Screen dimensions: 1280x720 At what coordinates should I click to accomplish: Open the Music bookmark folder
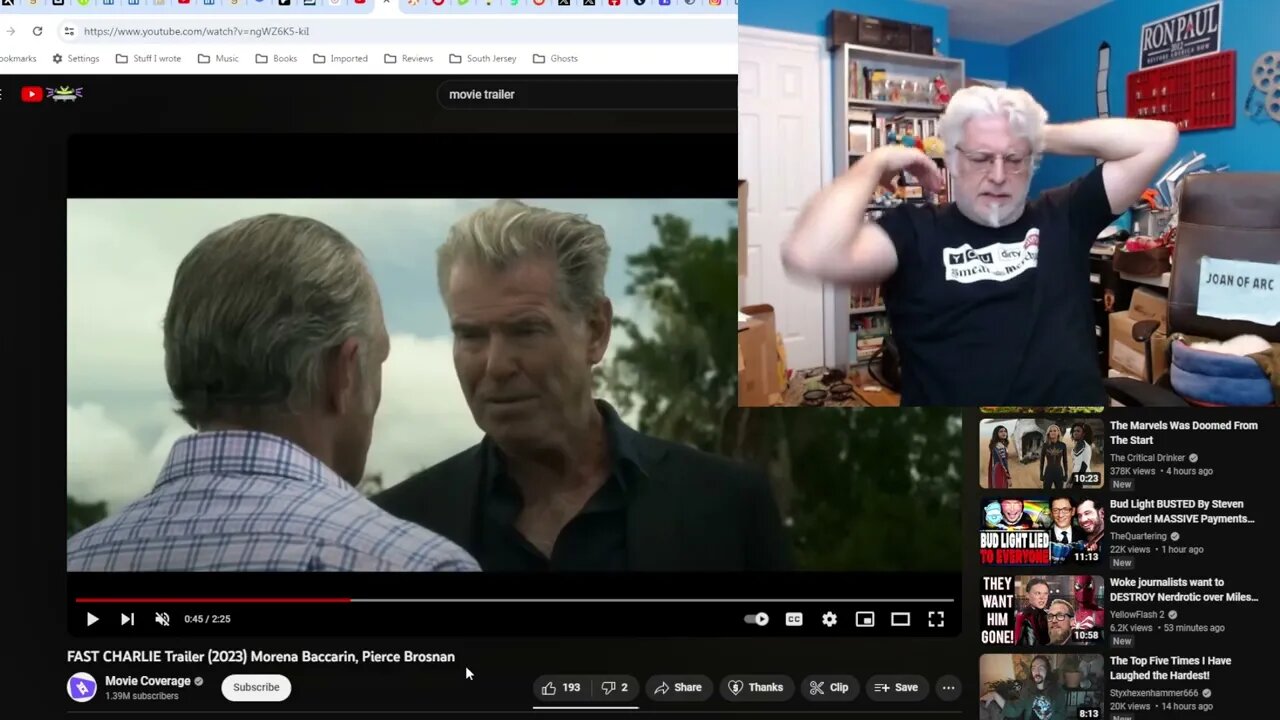pos(218,58)
